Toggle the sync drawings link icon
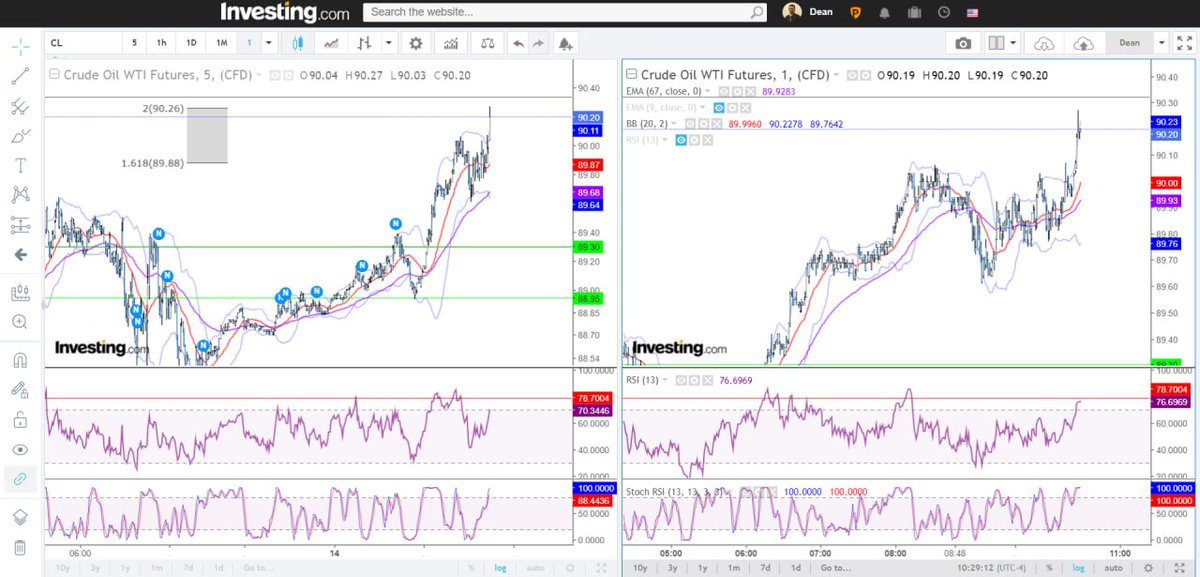The width and height of the screenshot is (1200, 577). coord(20,480)
